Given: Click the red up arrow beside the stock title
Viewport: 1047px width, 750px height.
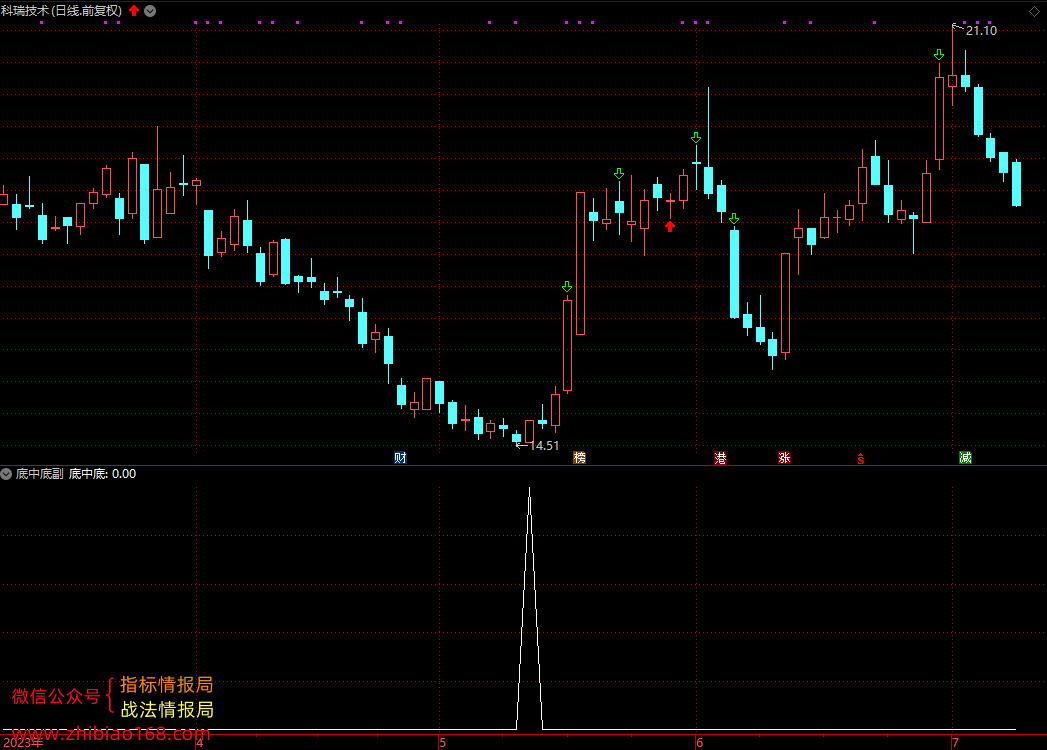Looking at the screenshot, I should pos(134,10).
